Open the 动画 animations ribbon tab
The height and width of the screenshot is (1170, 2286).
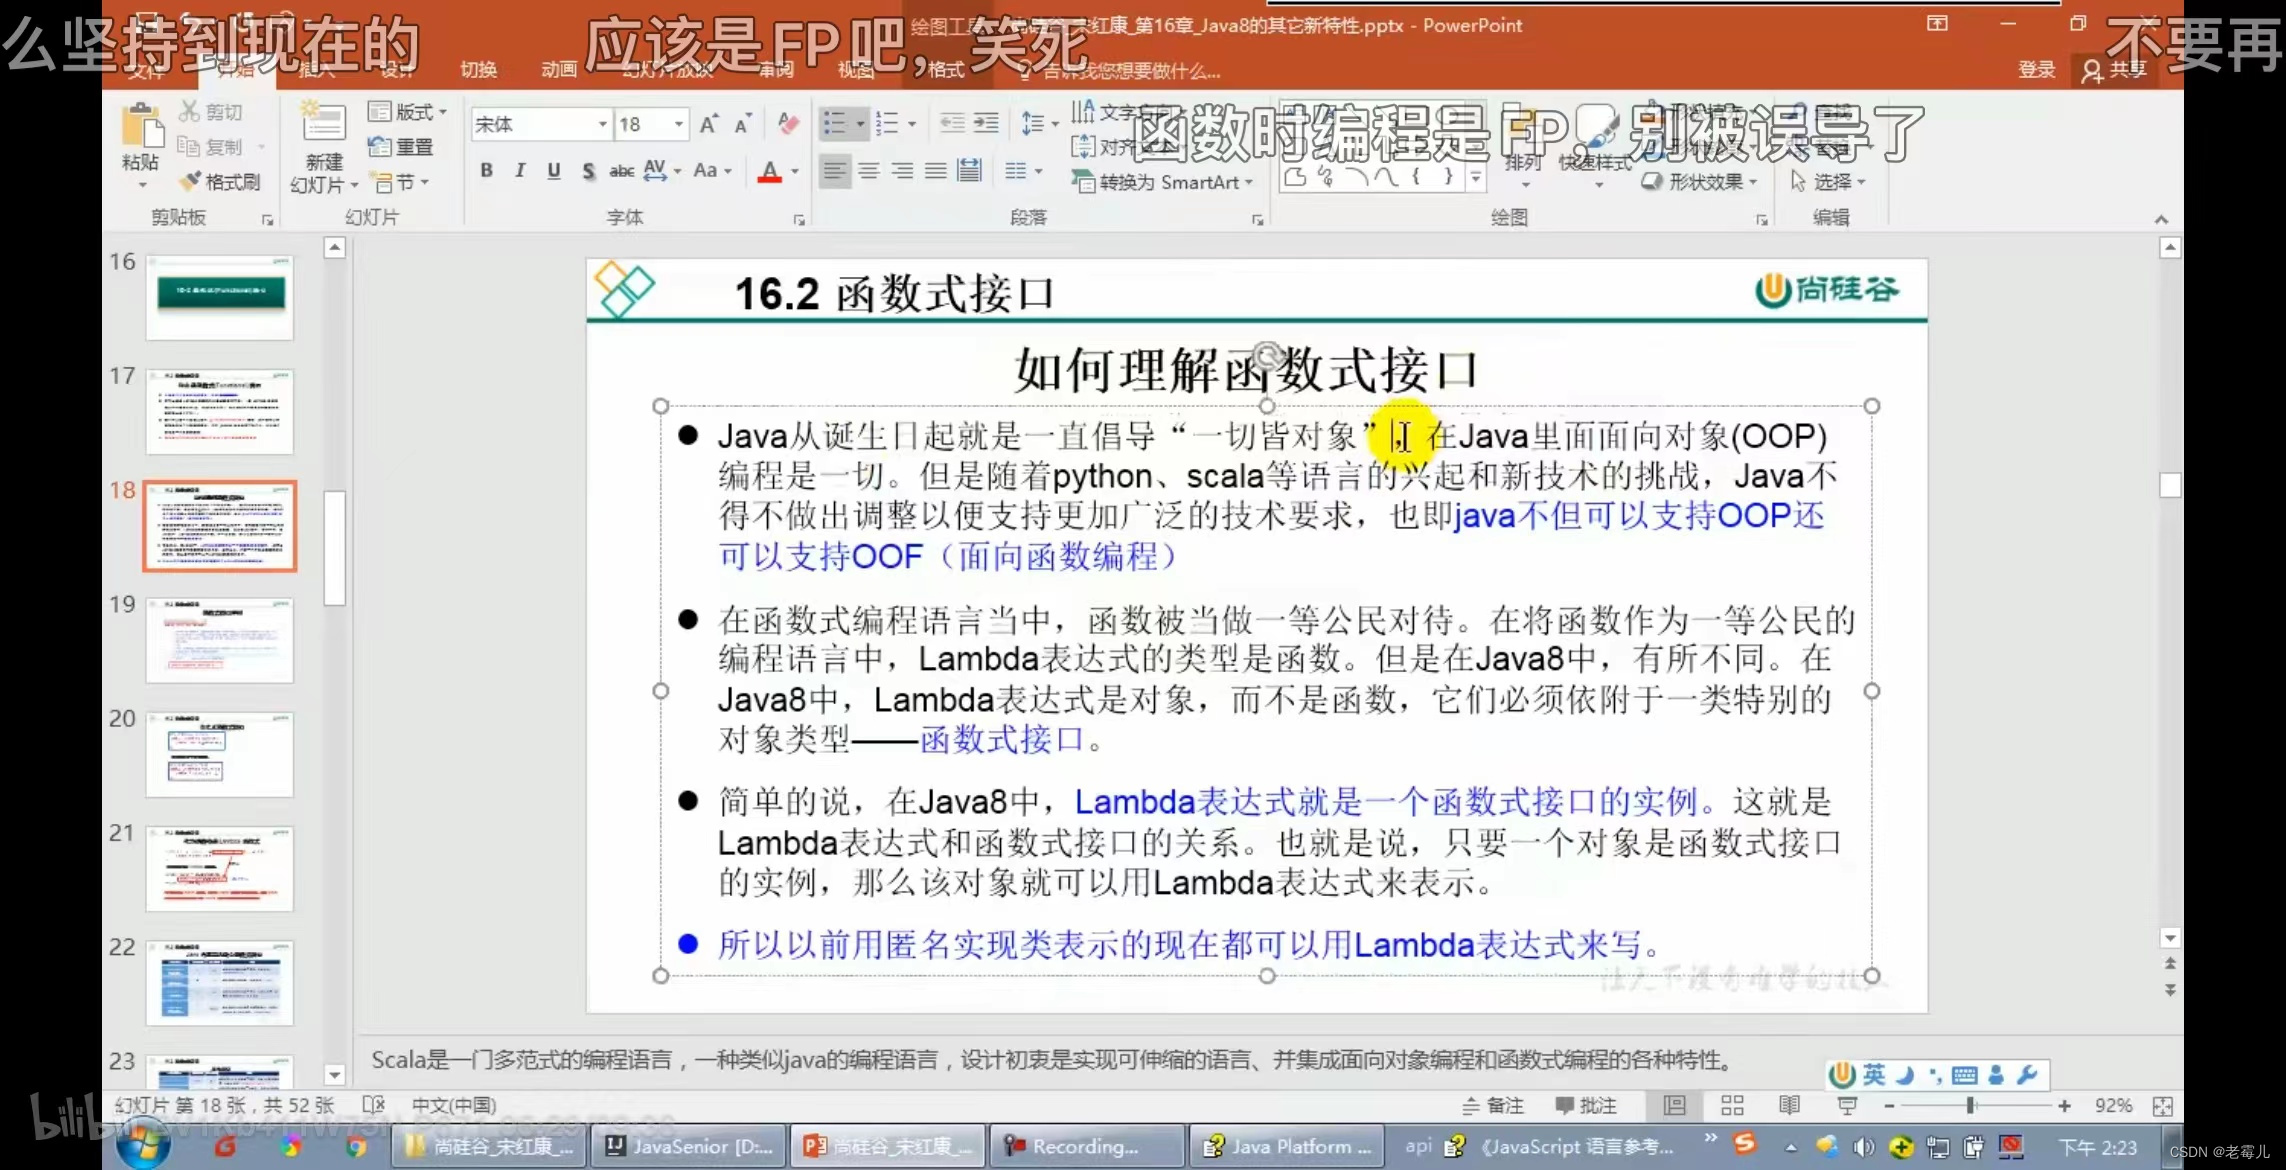pyautogui.click(x=559, y=69)
